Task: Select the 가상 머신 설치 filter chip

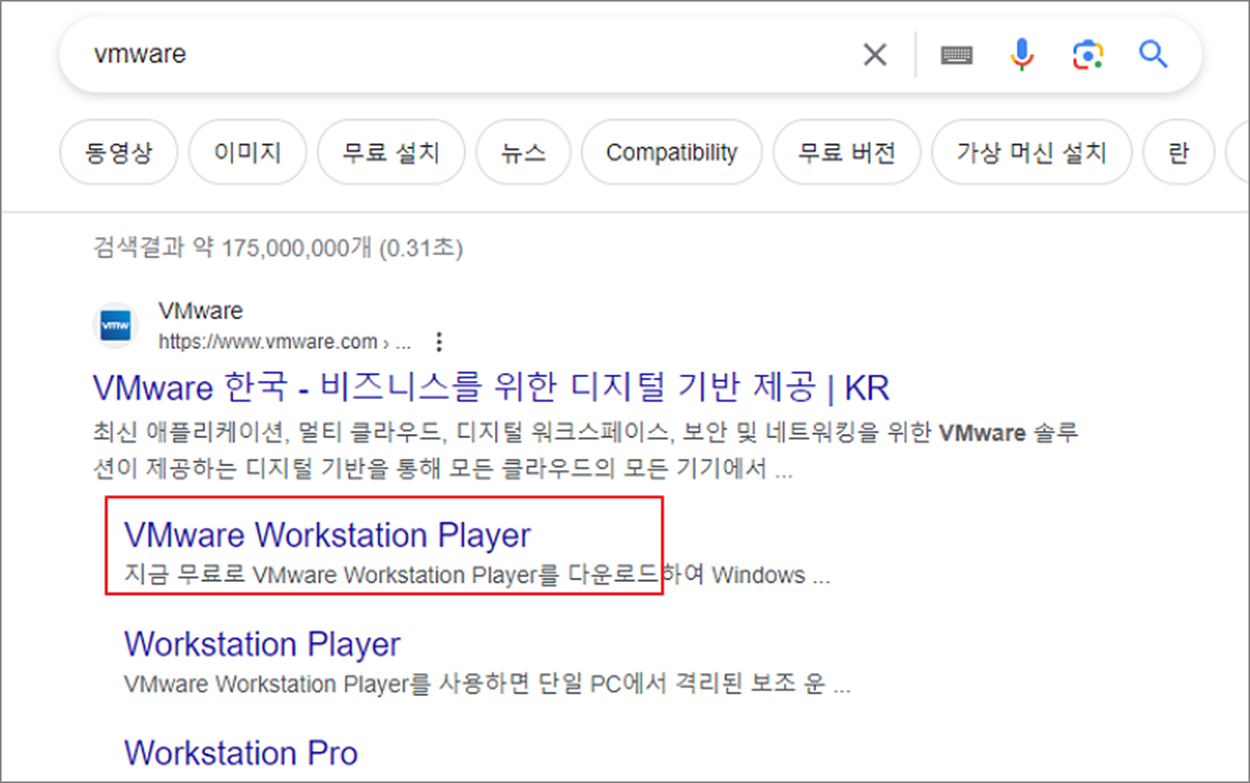Action: coord(1031,152)
